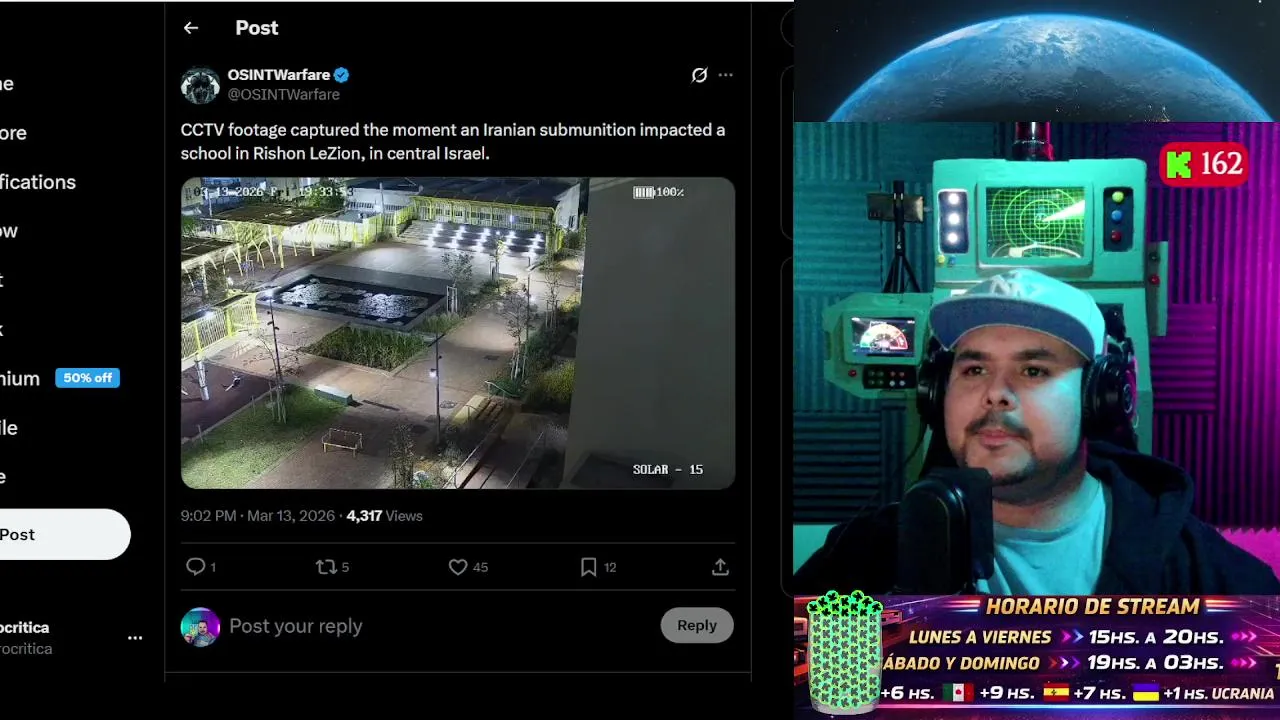The width and height of the screenshot is (1280, 720).
Task: Go back using the arrow beside Post
Action: point(190,28)
